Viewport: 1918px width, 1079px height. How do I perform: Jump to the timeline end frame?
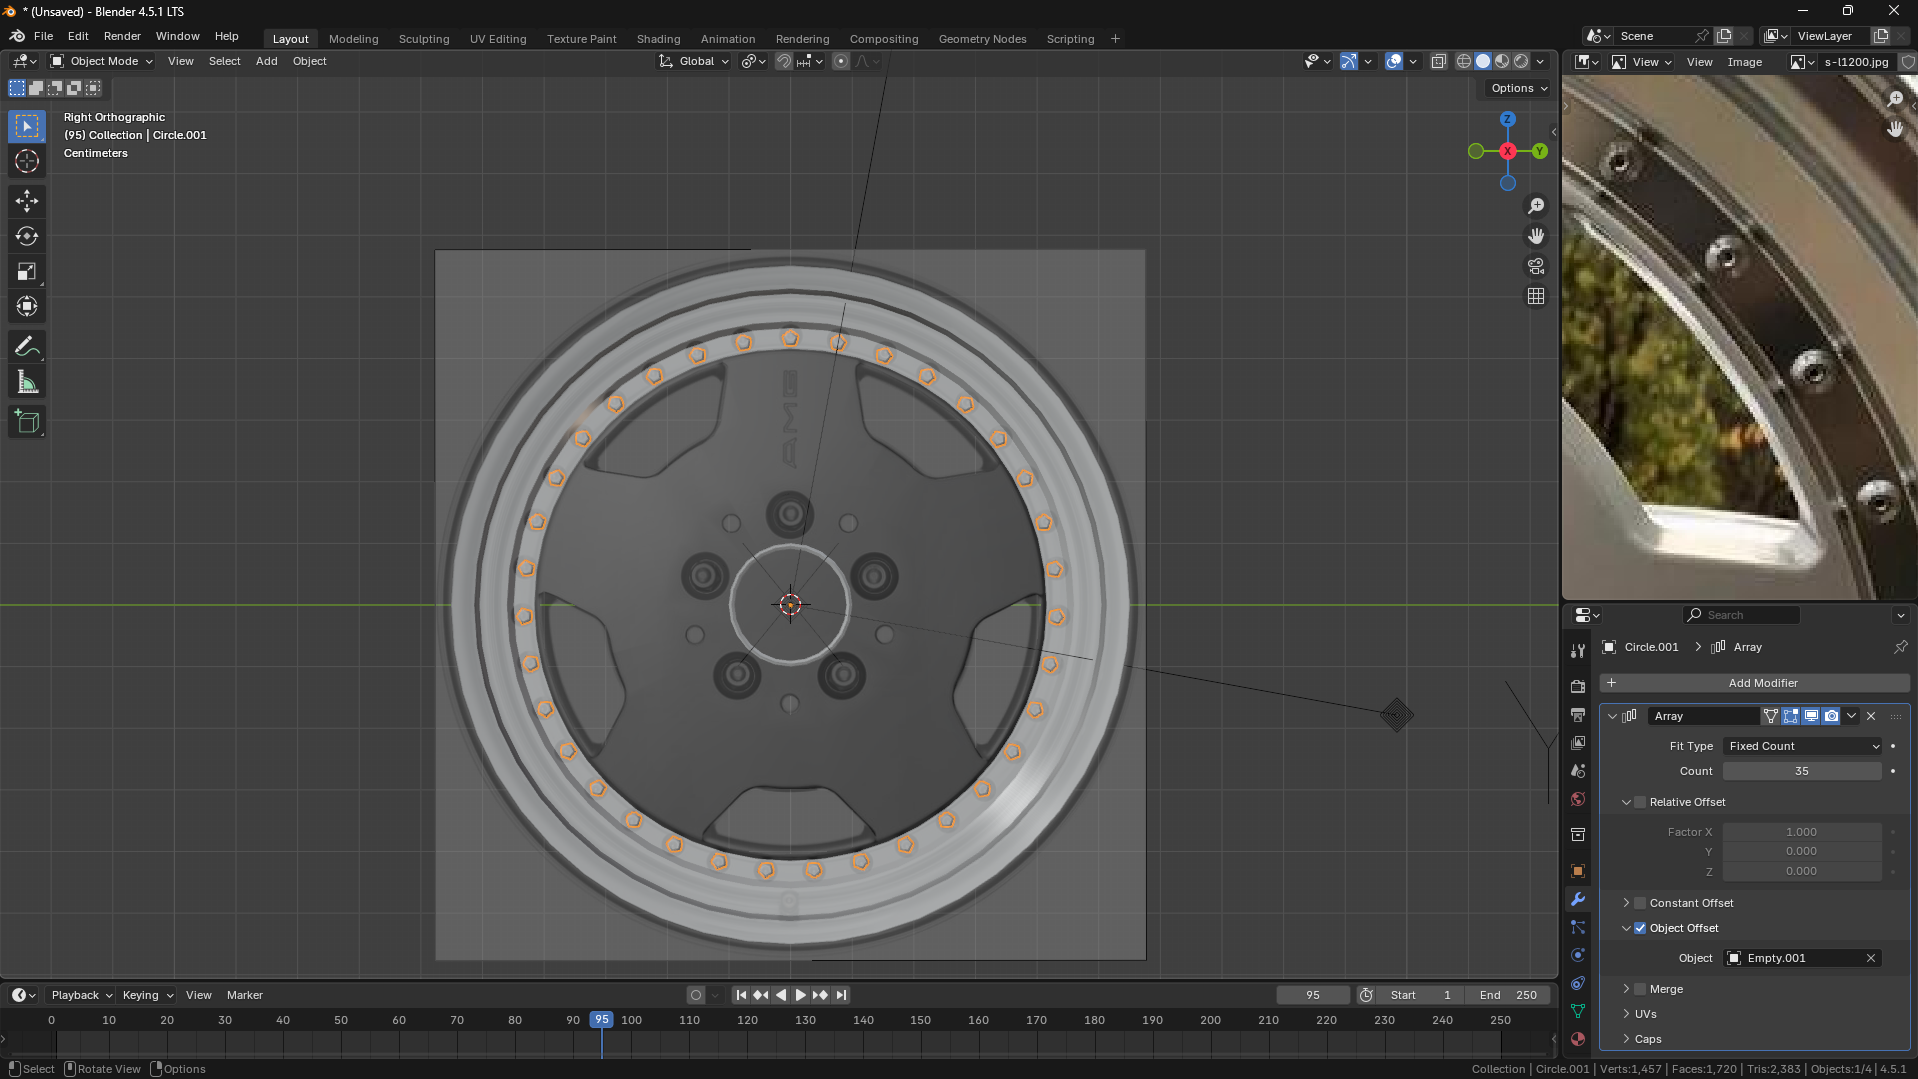click(841, 995)
